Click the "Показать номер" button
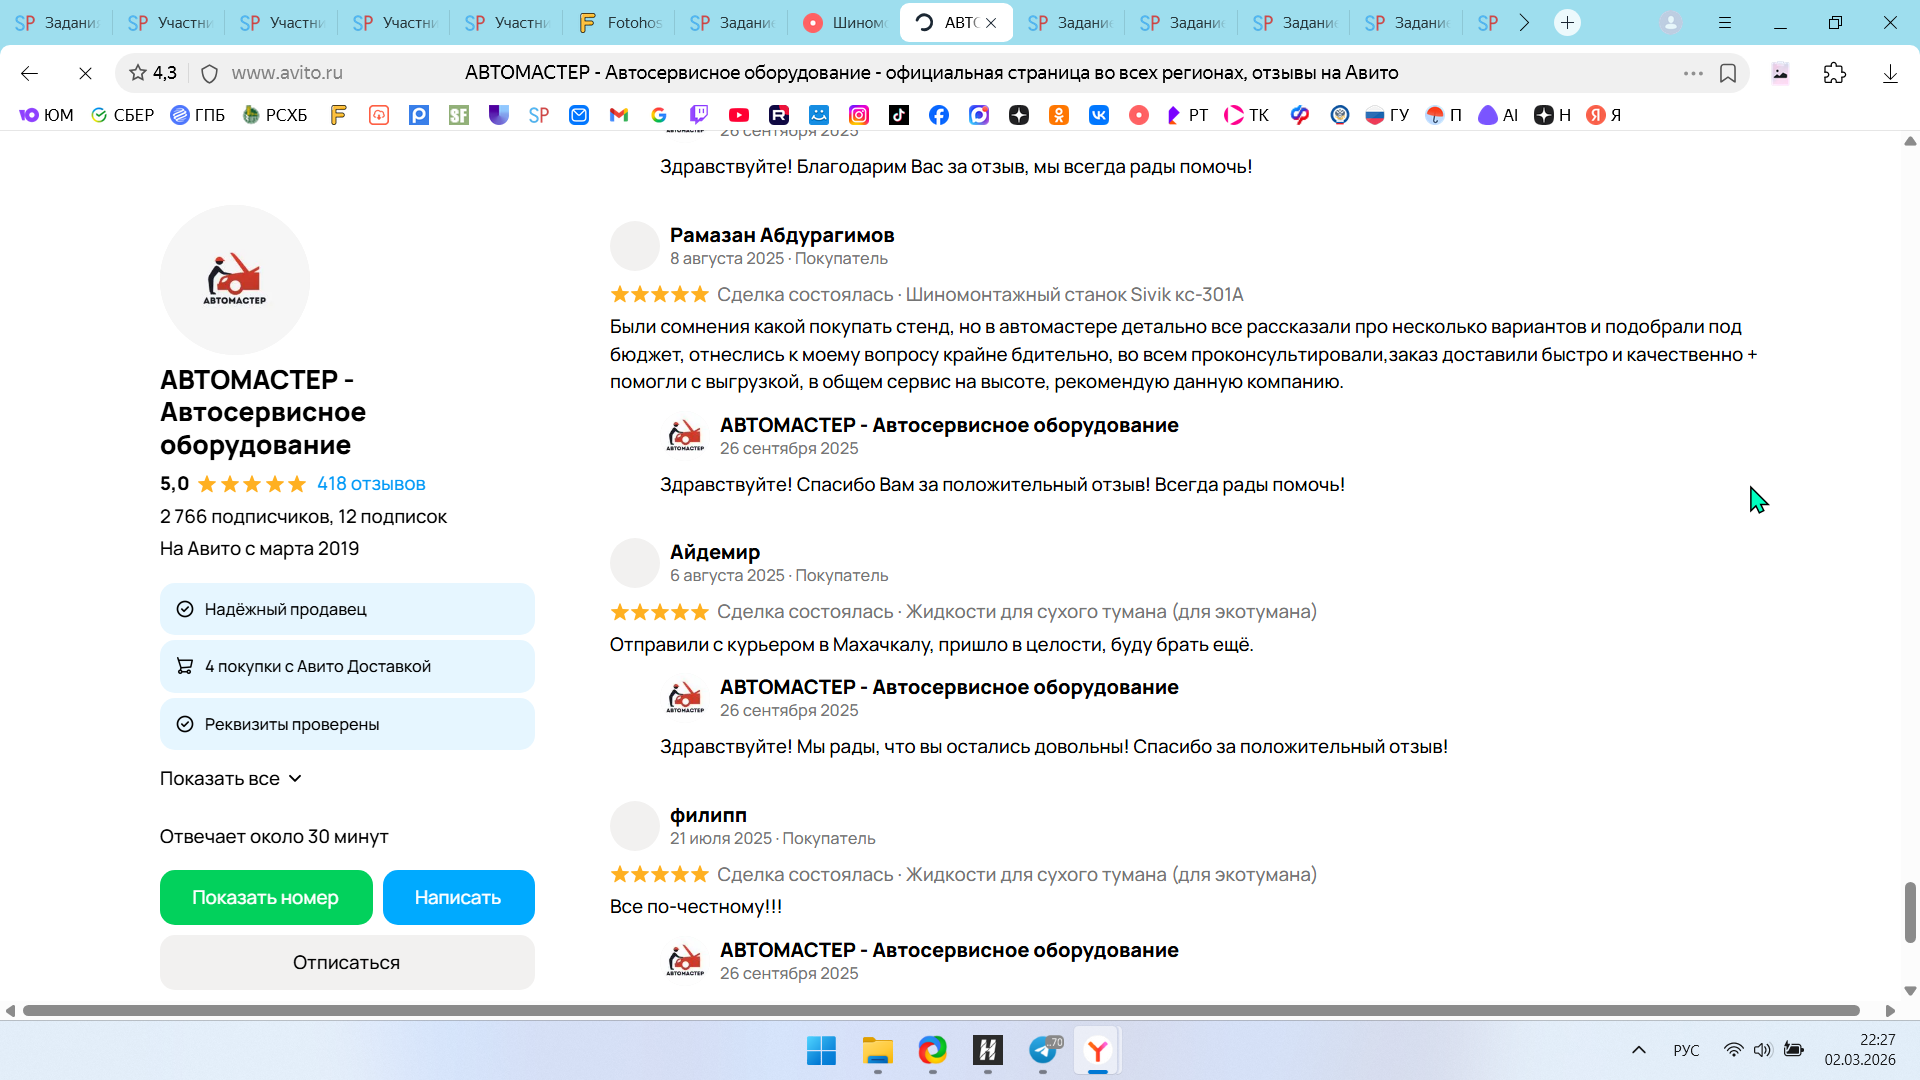This screenshot has width=1920, height=1080. pos(266,897)
